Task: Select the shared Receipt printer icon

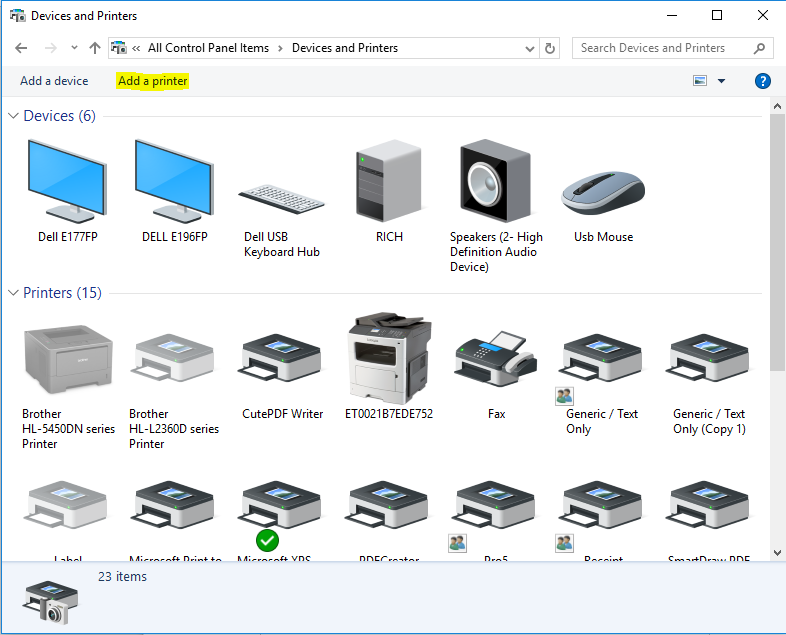Action: (602, 505)
